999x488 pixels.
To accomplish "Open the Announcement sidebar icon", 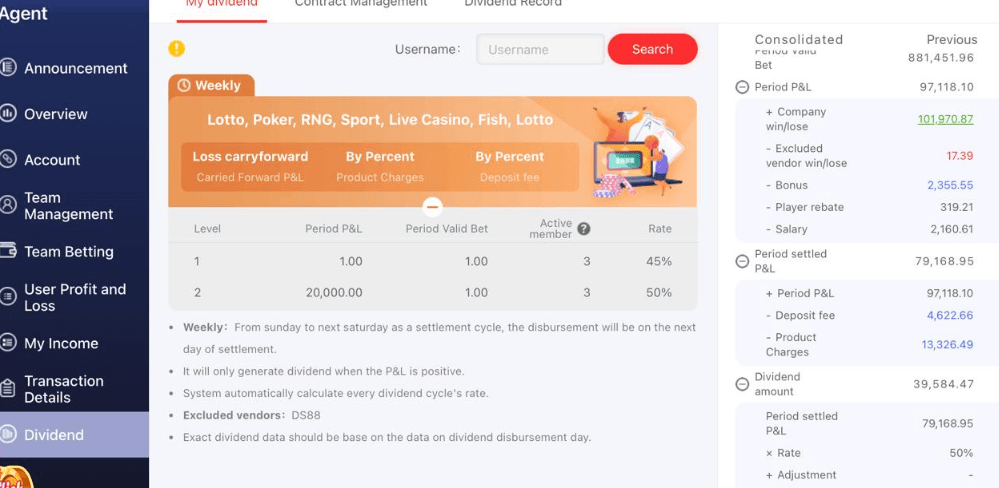I will pos(9,68).
